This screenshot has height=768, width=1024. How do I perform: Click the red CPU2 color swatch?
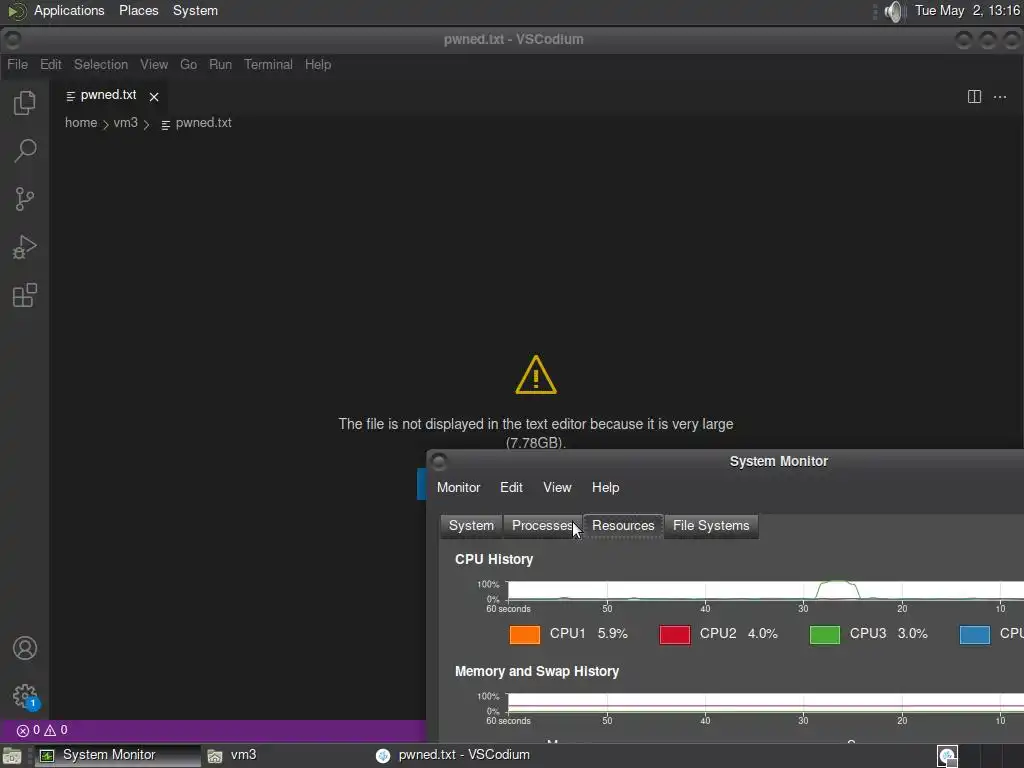[675, 634]
